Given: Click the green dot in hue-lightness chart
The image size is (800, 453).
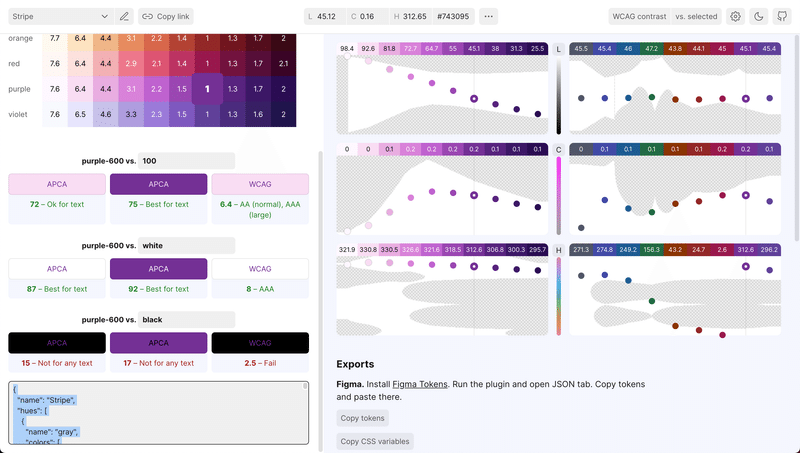Looking at the screenshot, I should (652, 97).
